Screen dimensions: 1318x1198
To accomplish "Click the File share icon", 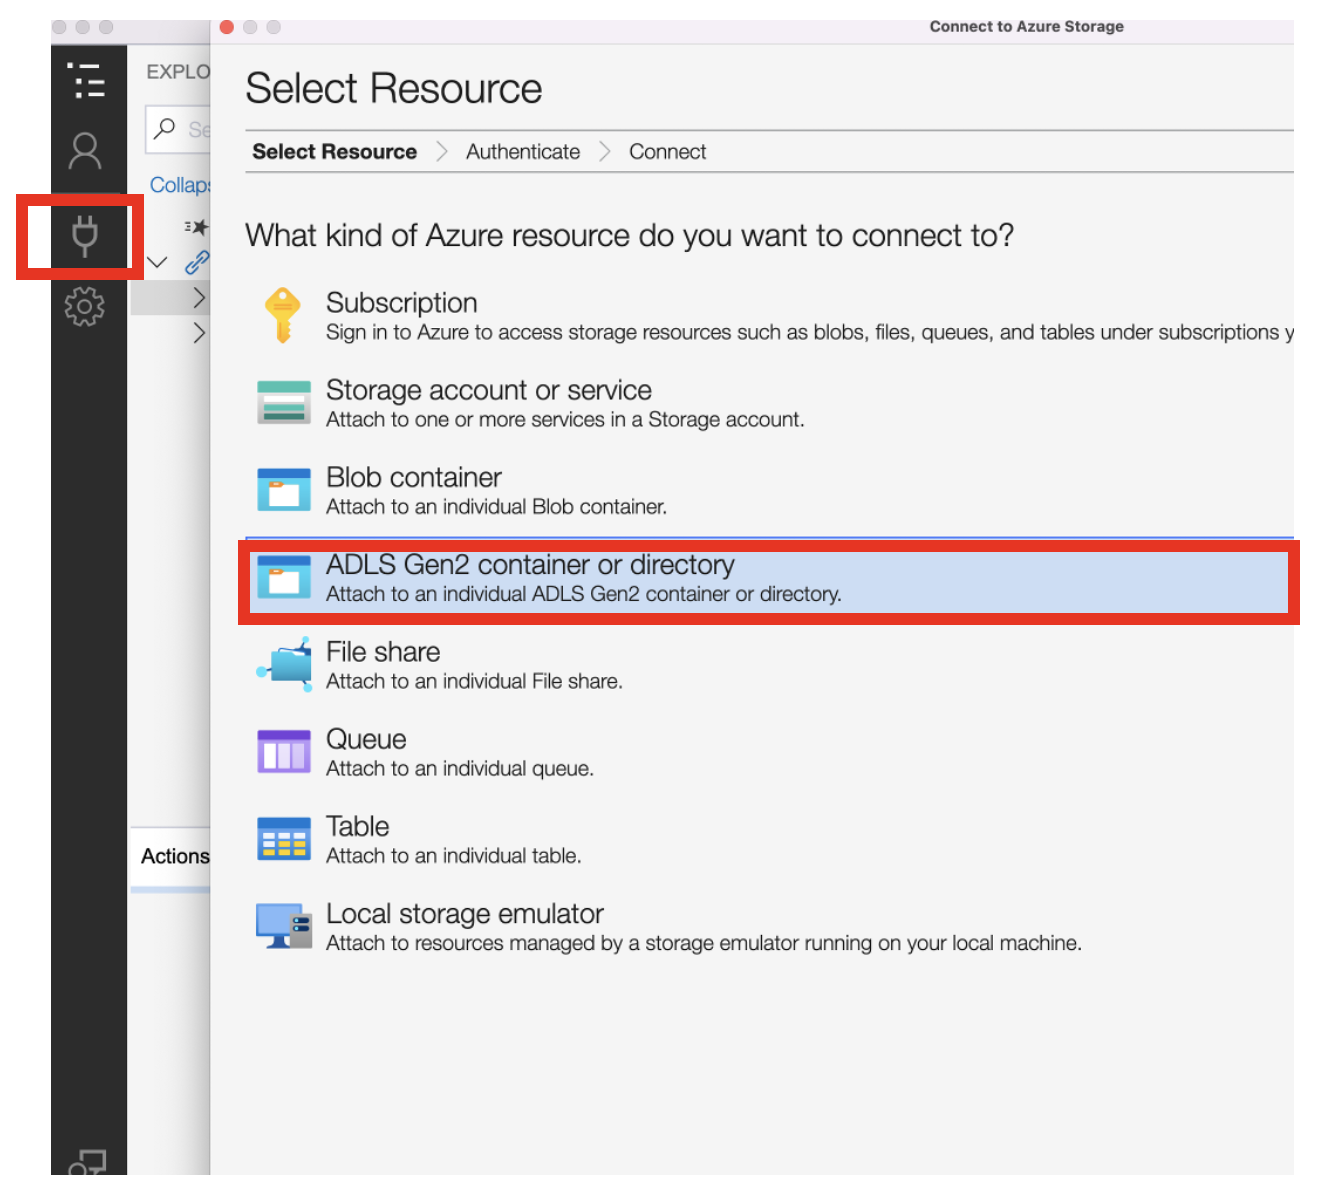I will point(284,664).
